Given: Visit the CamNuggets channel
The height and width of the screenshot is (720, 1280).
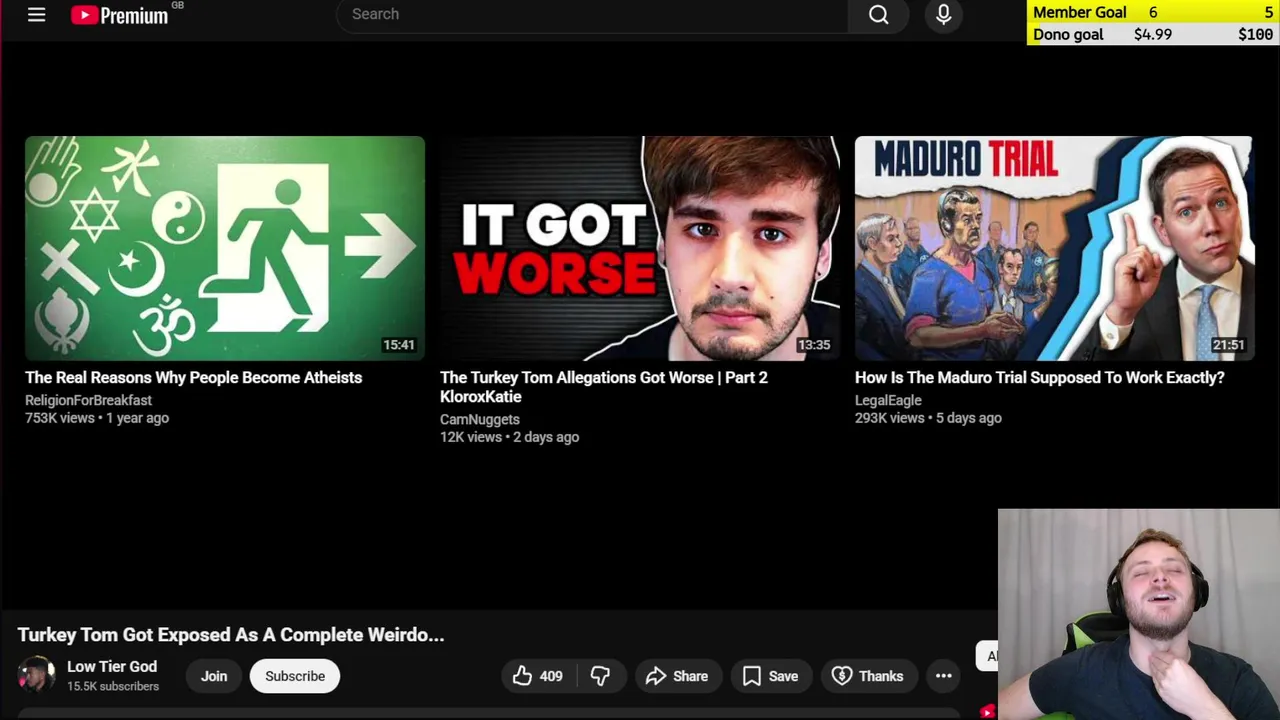Looking at the screenshot, I should (479, 419).
